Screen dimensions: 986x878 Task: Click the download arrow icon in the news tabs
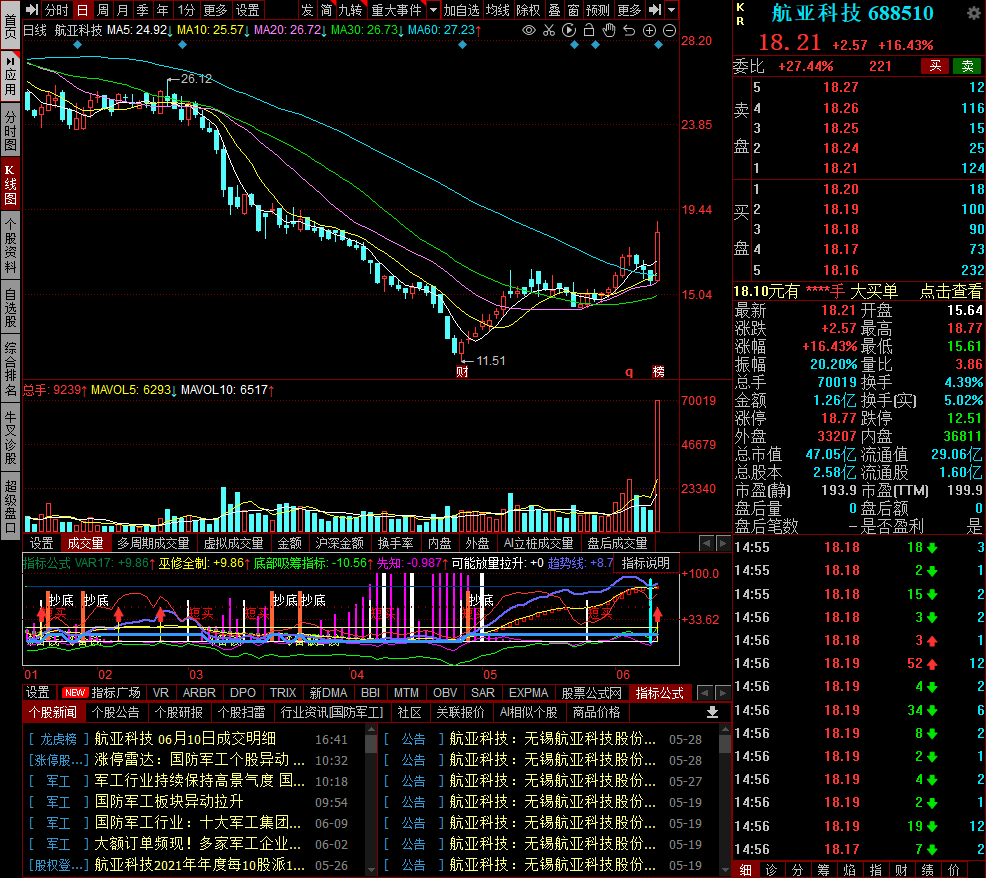click(712, 712)
